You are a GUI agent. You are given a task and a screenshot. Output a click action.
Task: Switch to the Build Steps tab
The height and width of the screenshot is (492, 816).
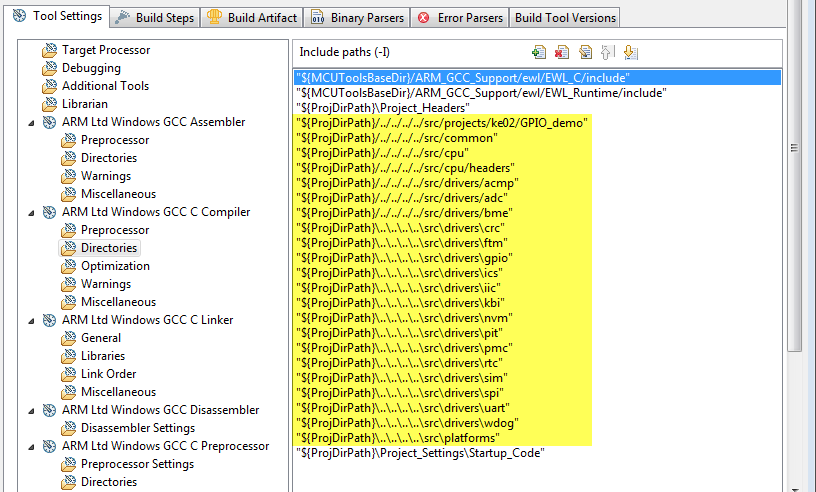coord(155,18)
